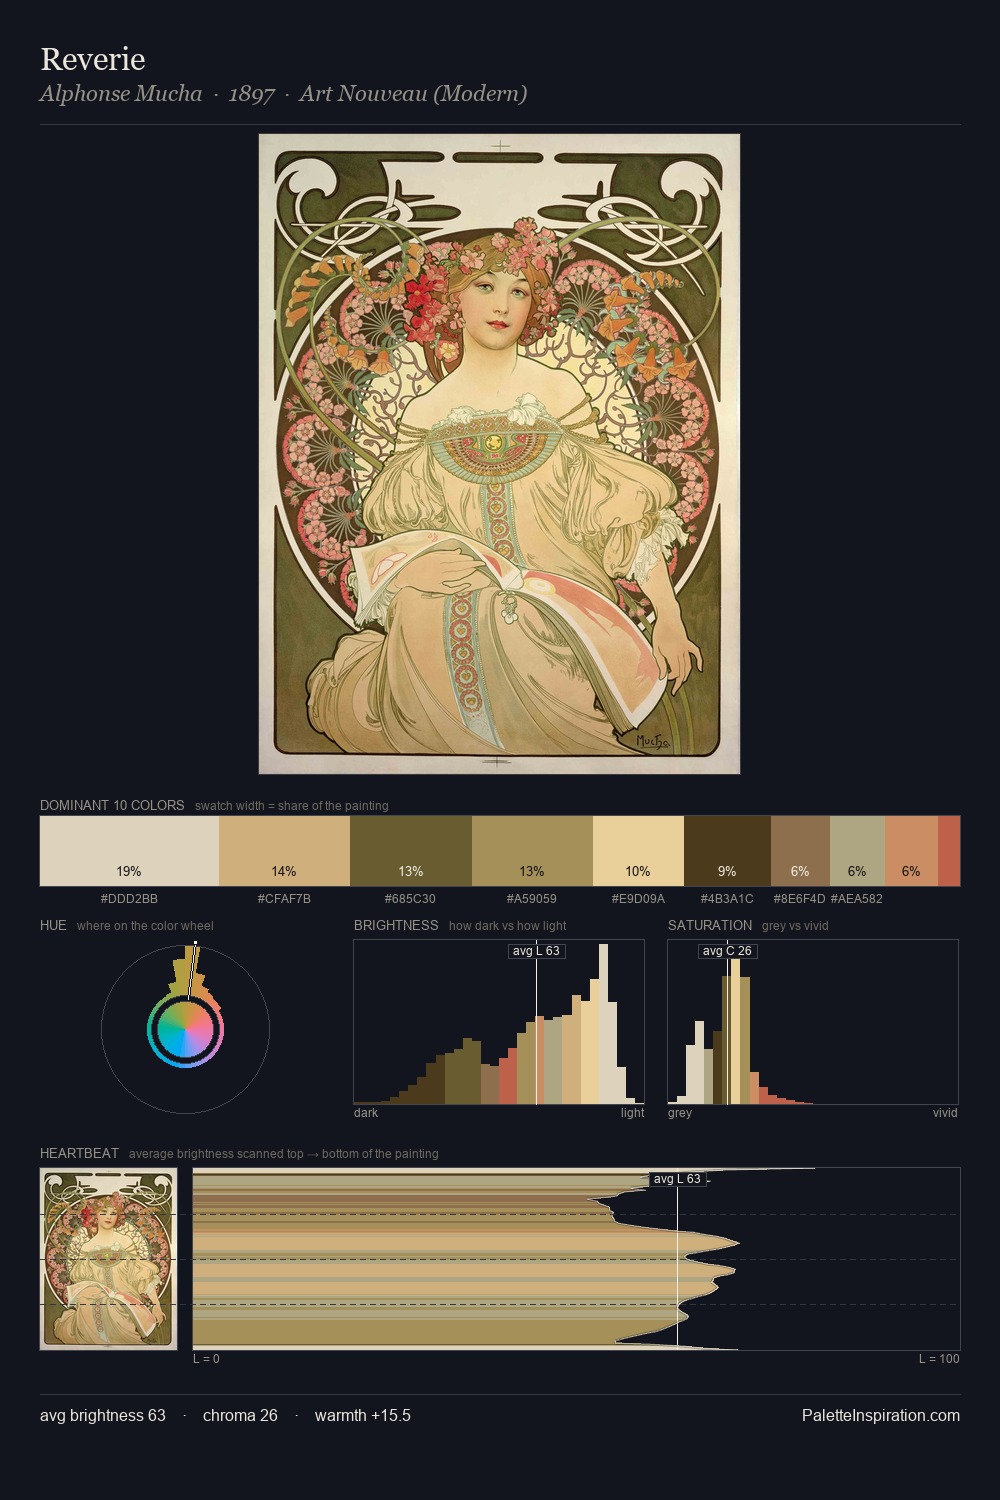This screenshot has width=1000, height=1500.
Task: Click the artist name Alphonse Mucha
Action: pyautogui.click(x=121, y=94)
